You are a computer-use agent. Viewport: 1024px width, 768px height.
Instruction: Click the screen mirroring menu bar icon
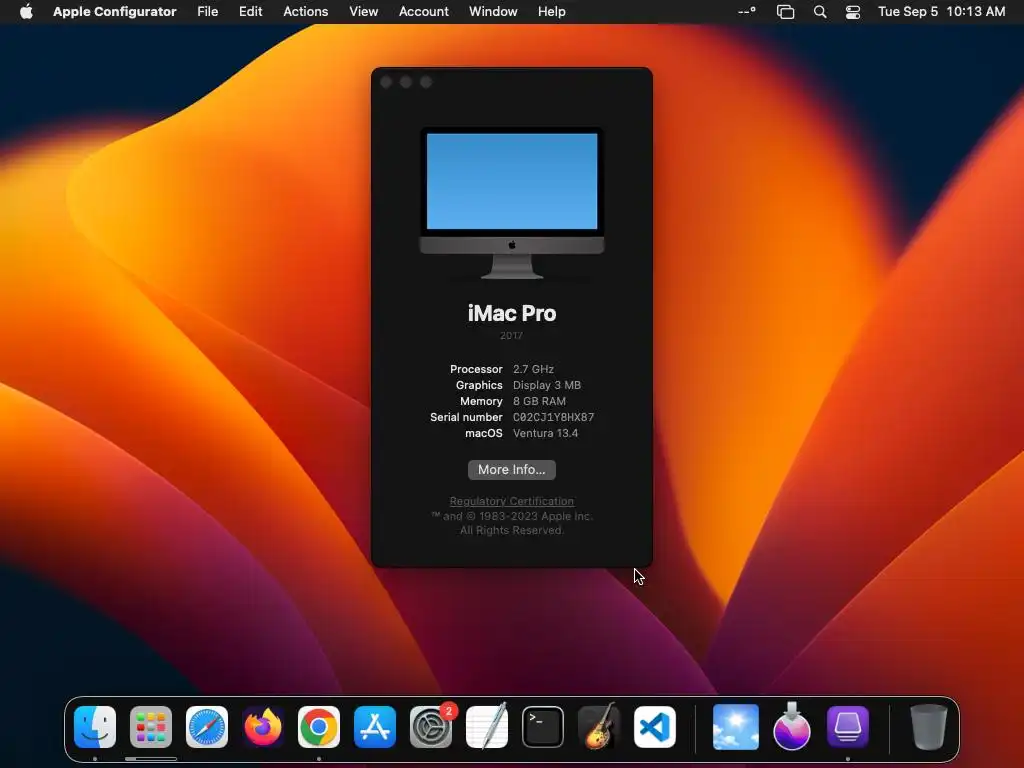[x=785, y=12]
